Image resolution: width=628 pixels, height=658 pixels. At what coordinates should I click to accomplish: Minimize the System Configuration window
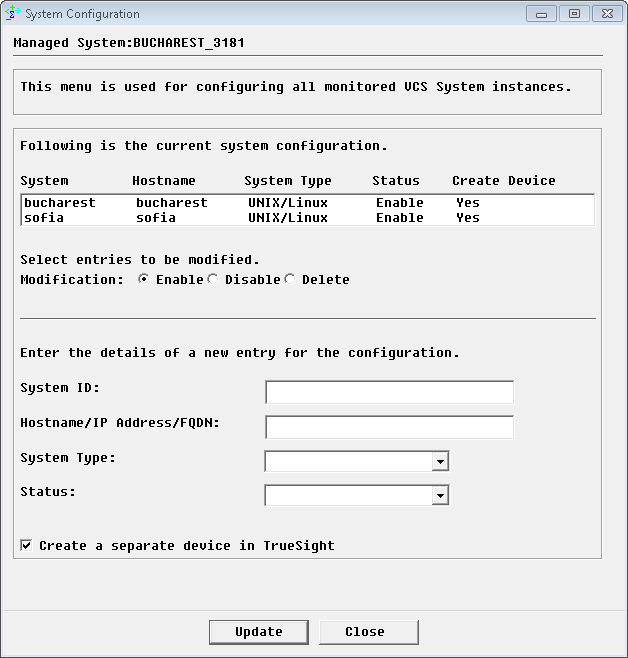click(543, 14)
